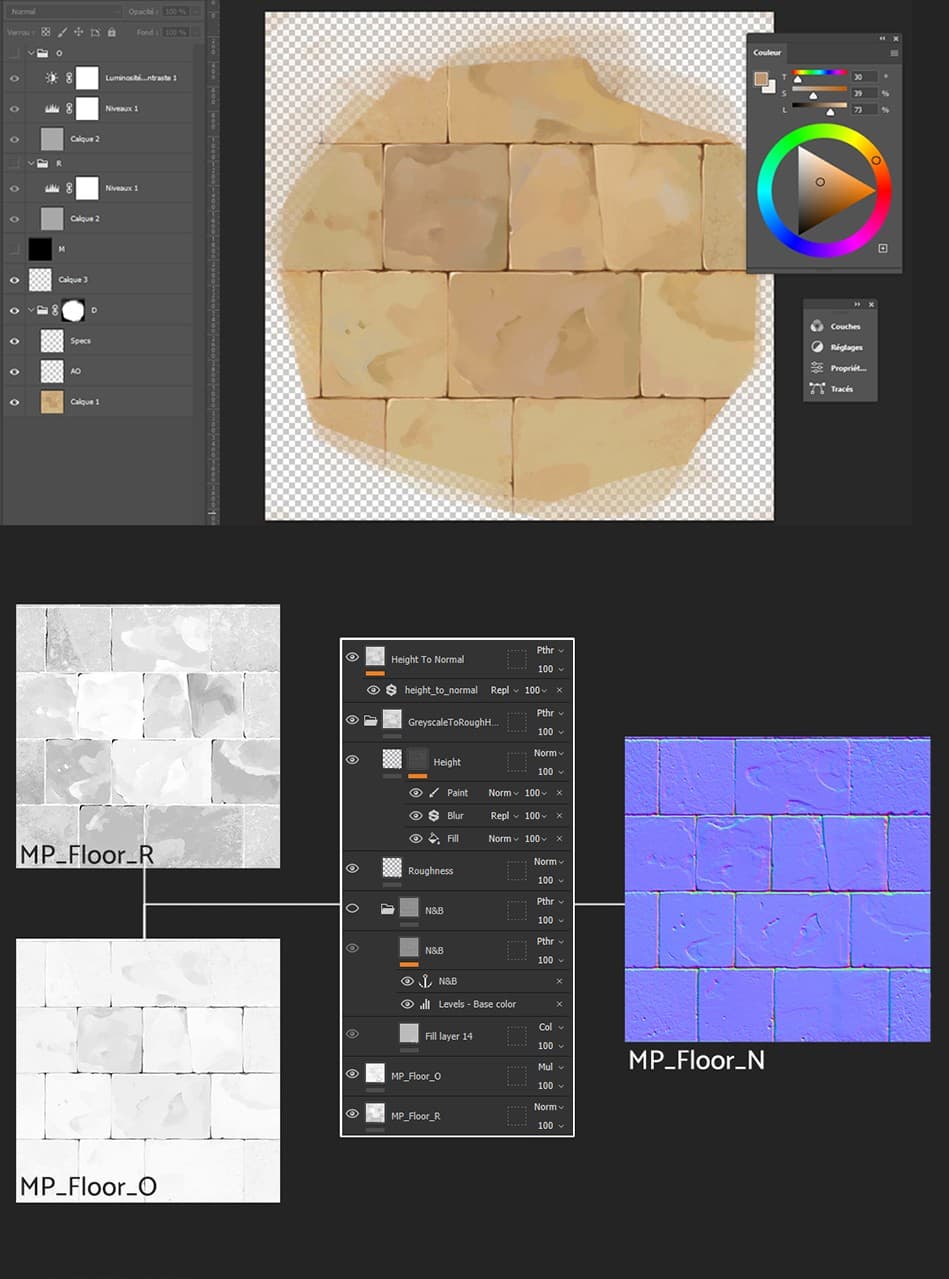Open blend mode dropdown for Fill layer 14
This screenshot has width=949, height=1279.
(x=550, y=1027)
